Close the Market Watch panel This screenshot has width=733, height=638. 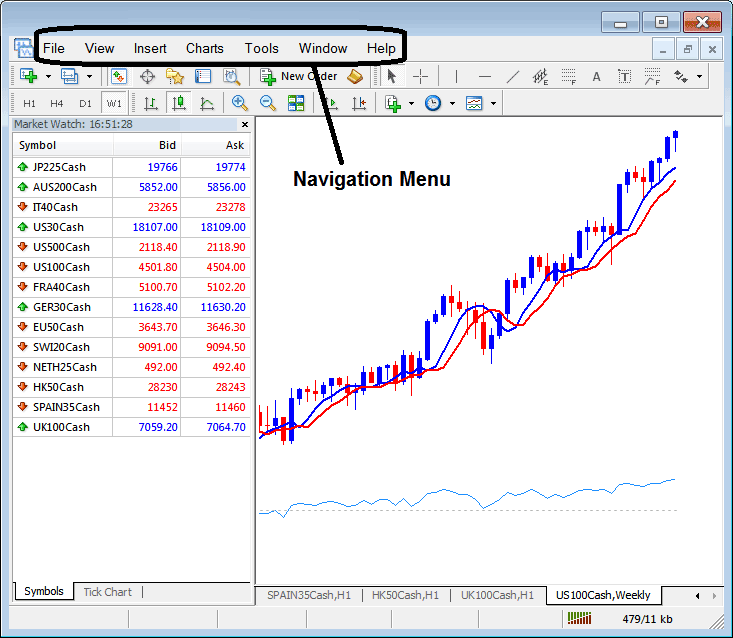click(x=244, y=124)
